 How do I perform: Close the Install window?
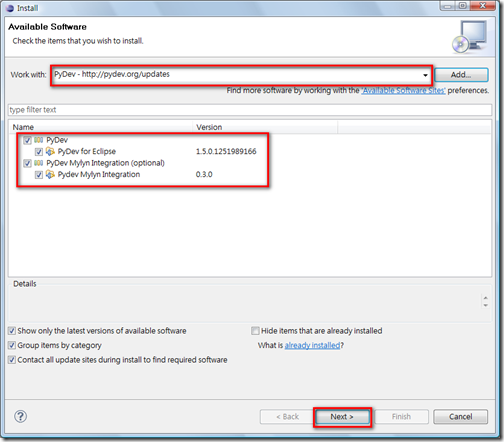[482, 6]
